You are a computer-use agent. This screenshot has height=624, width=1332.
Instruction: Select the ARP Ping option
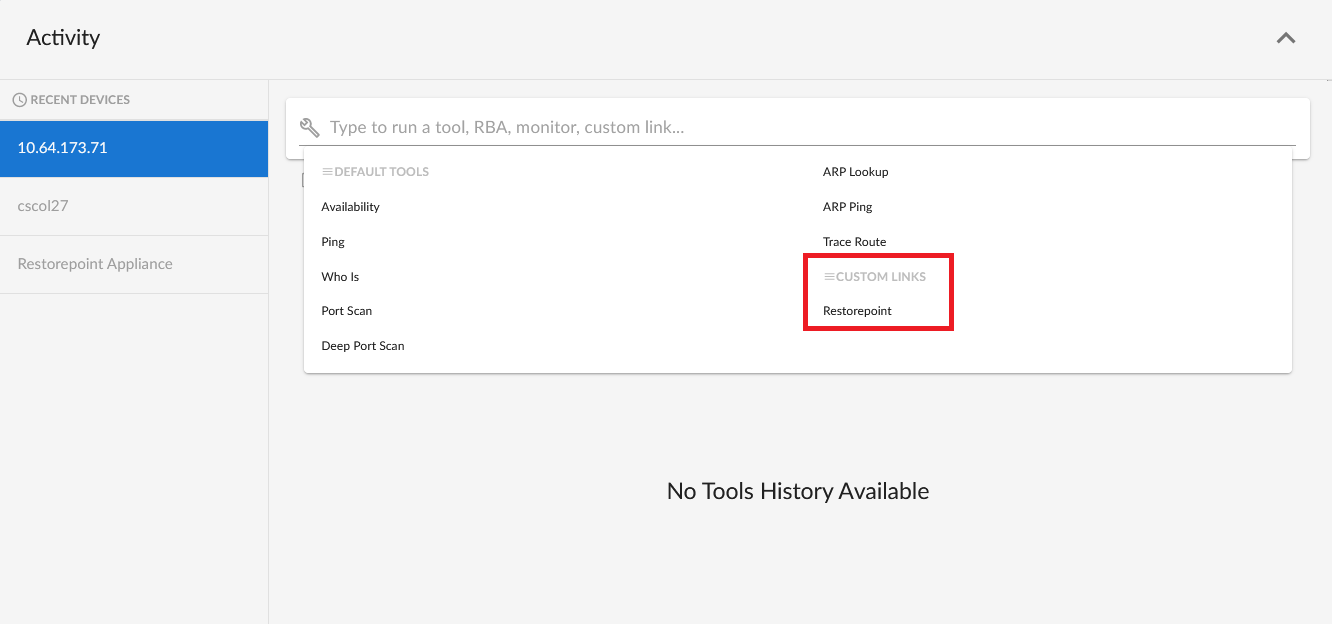click(847, 207)
